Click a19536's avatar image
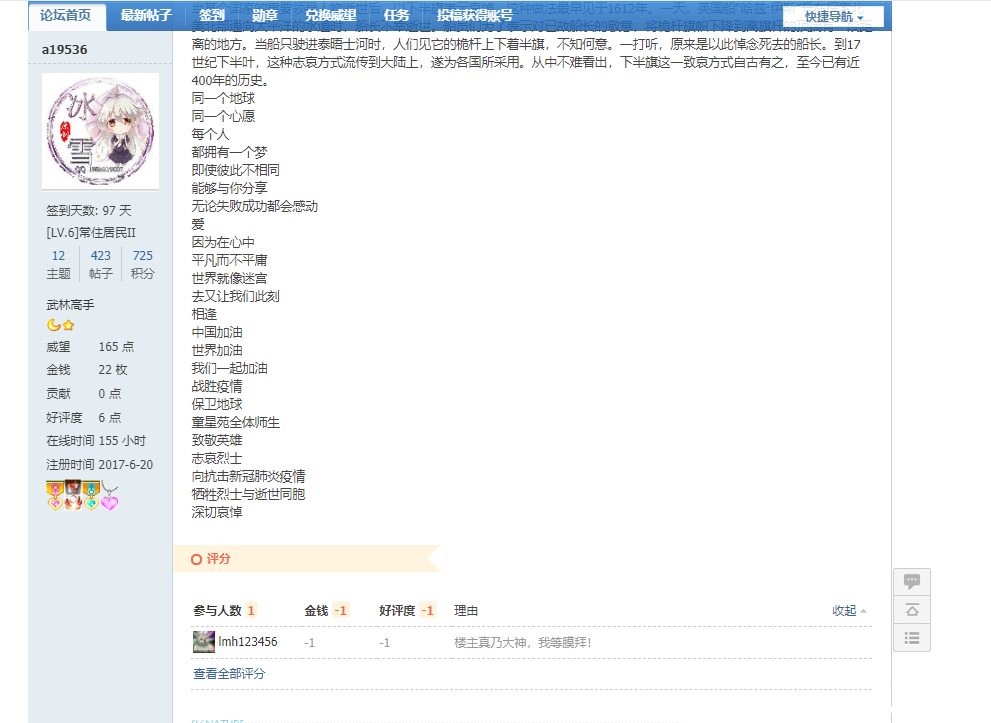The width and height of the screenshot is (991, 723). point(100,131)
